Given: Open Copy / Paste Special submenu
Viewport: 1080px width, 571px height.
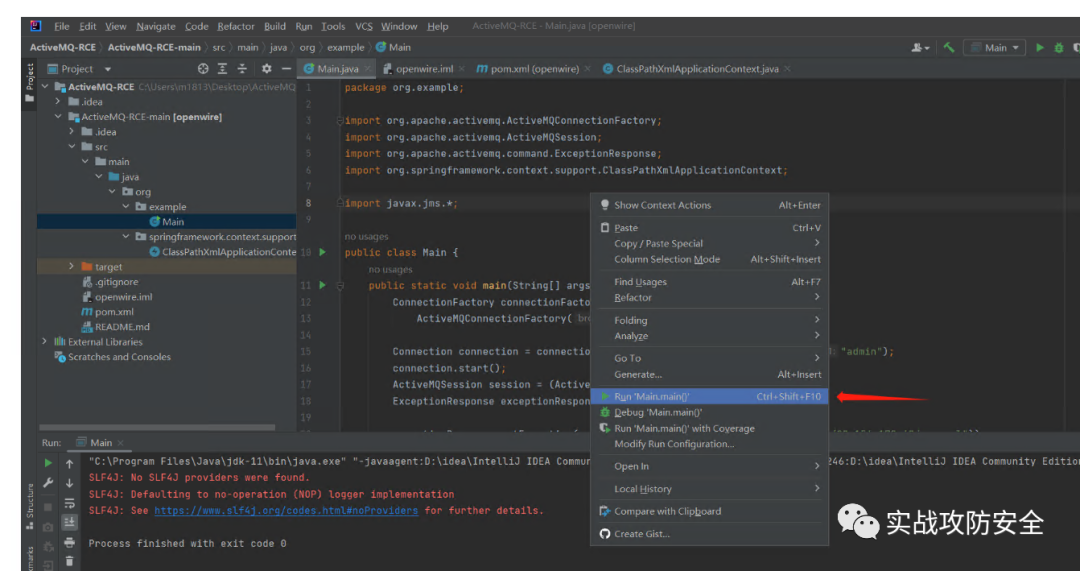Looking at the screenshot, I should pyautogui.click(x=709, y=244).
